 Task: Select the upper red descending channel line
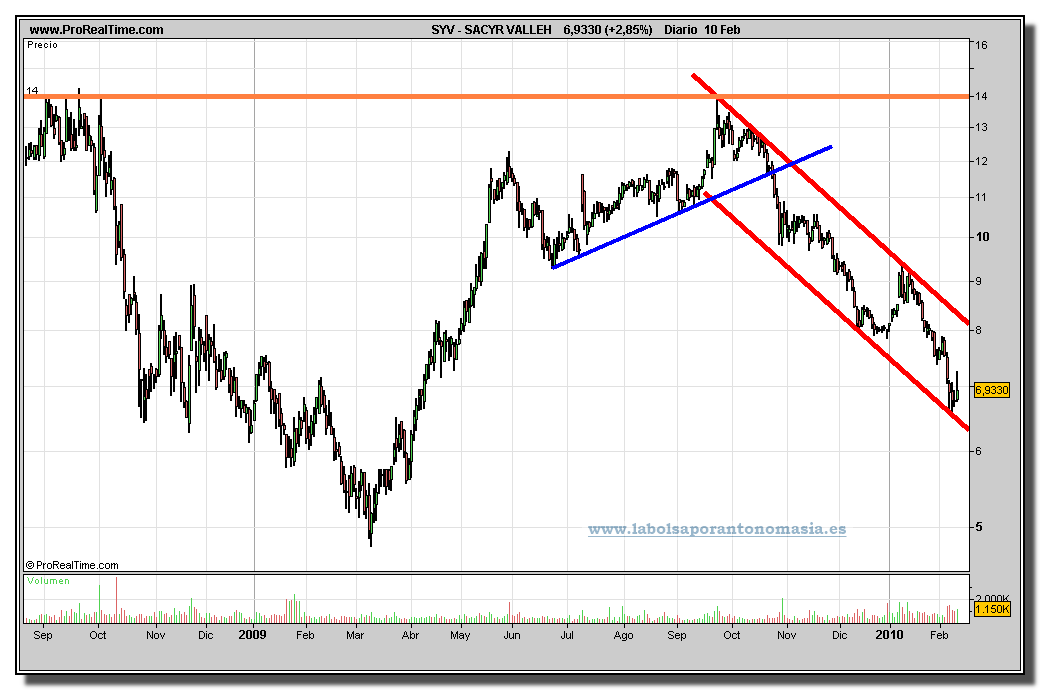click(830, 199)
